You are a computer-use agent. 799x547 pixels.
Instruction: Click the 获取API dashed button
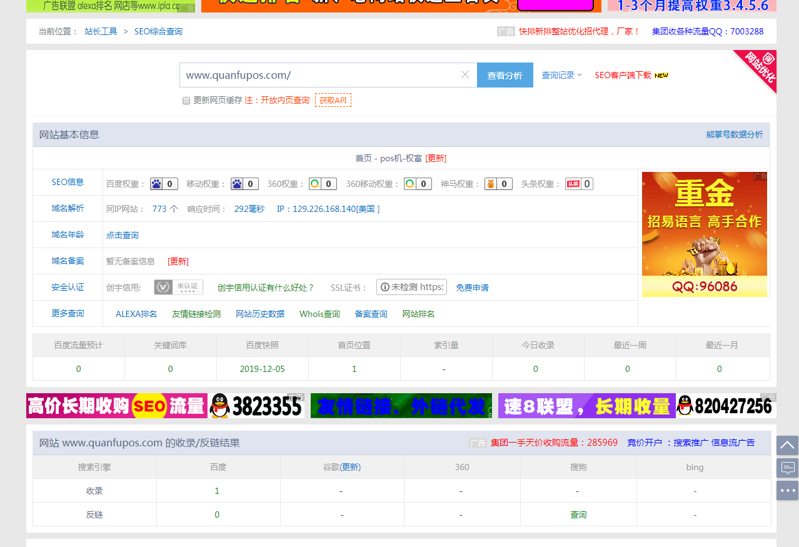coord(333,100)
